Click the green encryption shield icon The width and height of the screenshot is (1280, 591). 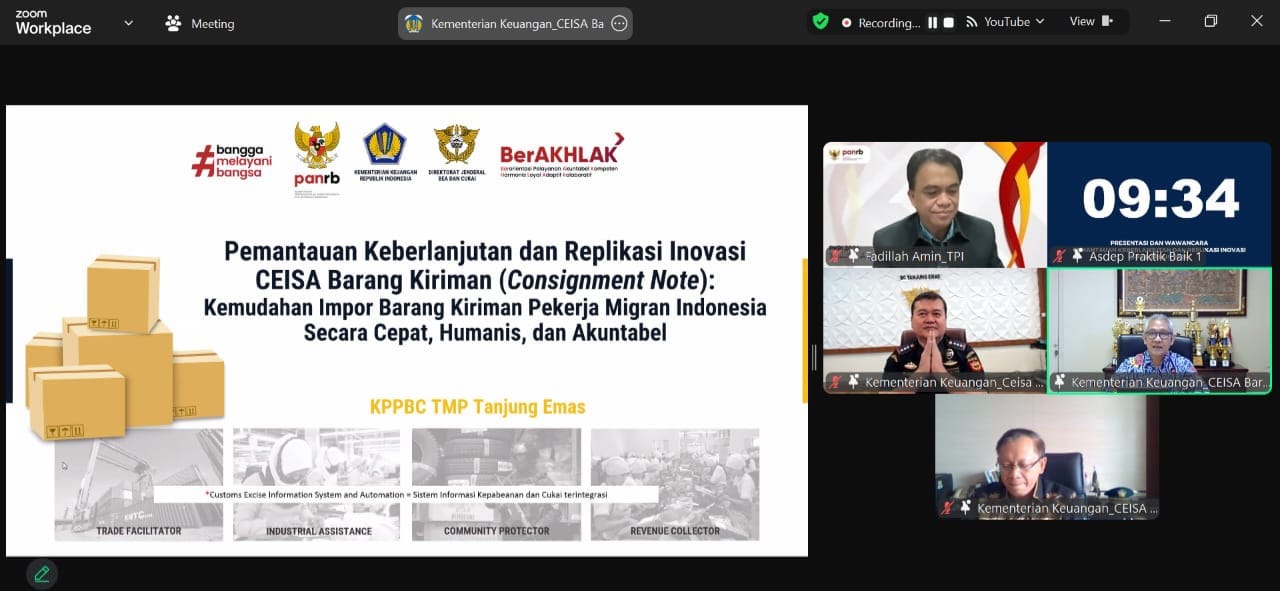[820, 21]
